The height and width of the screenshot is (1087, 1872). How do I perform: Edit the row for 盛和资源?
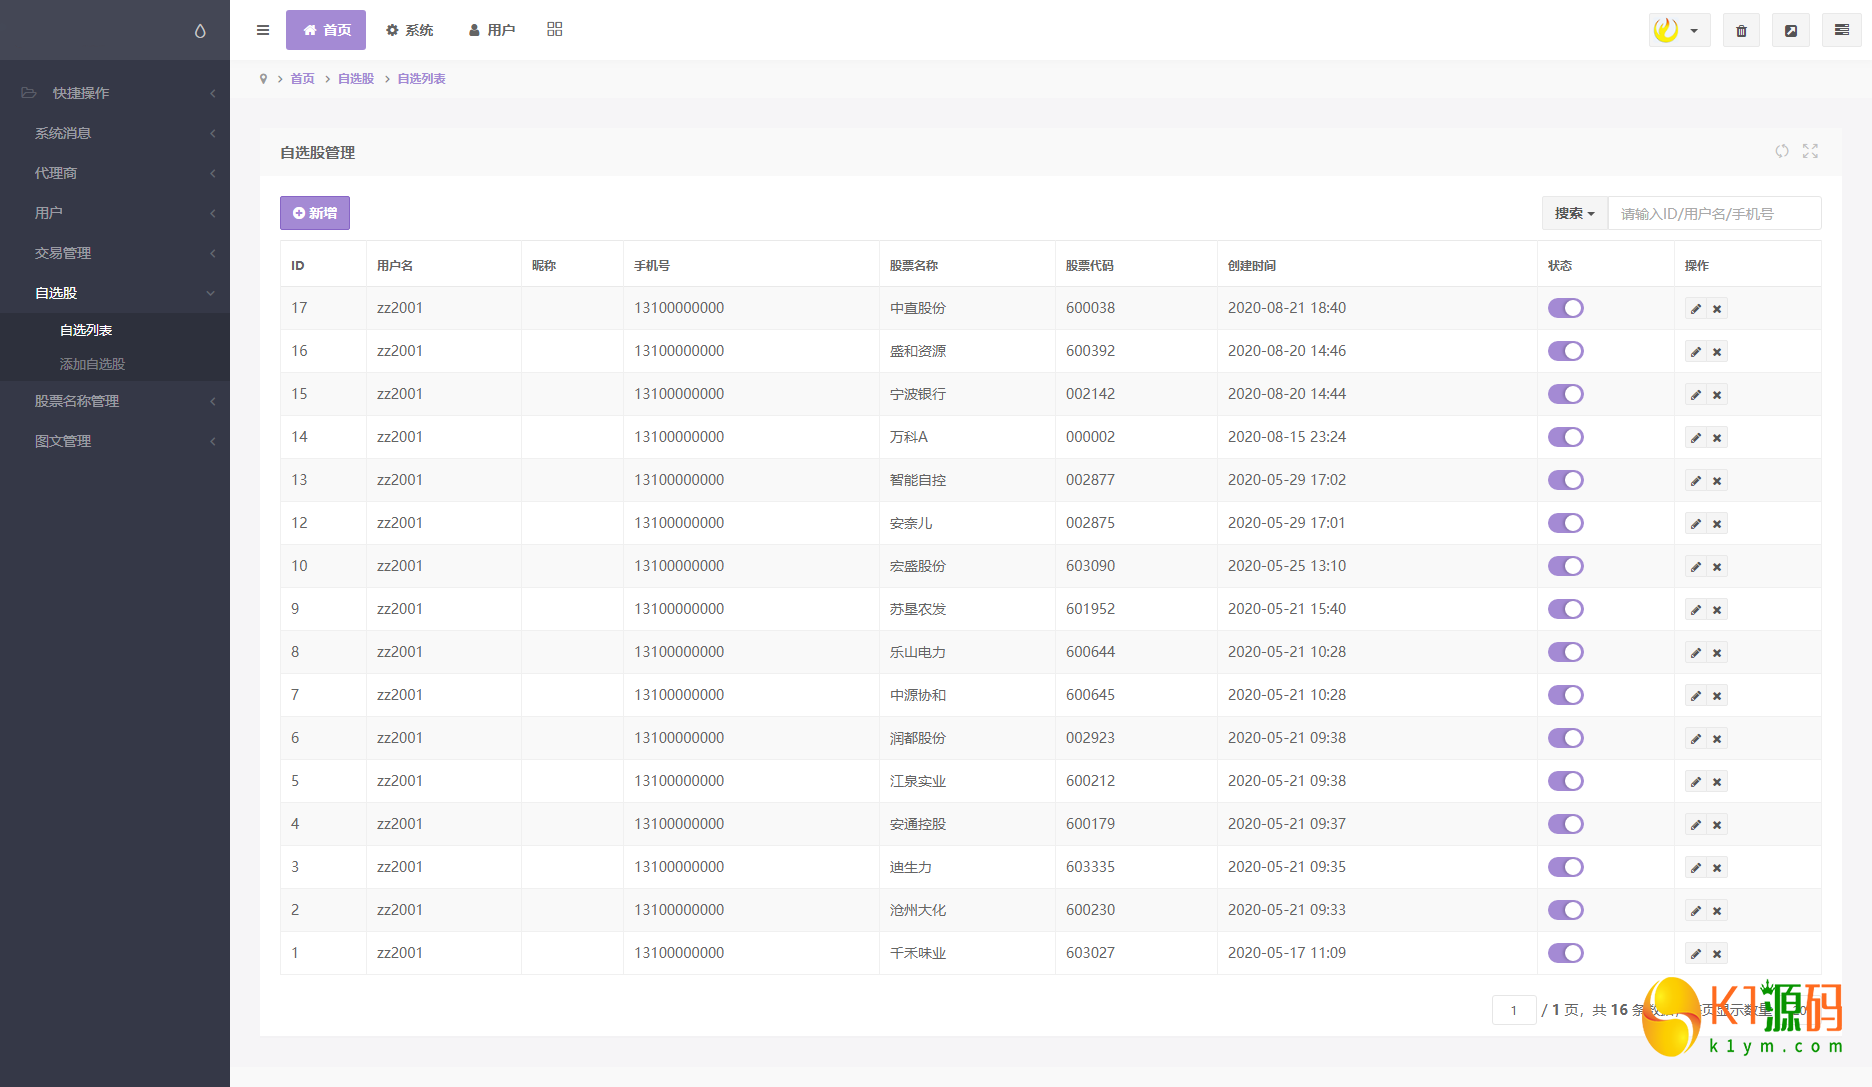click(1696, 352)
